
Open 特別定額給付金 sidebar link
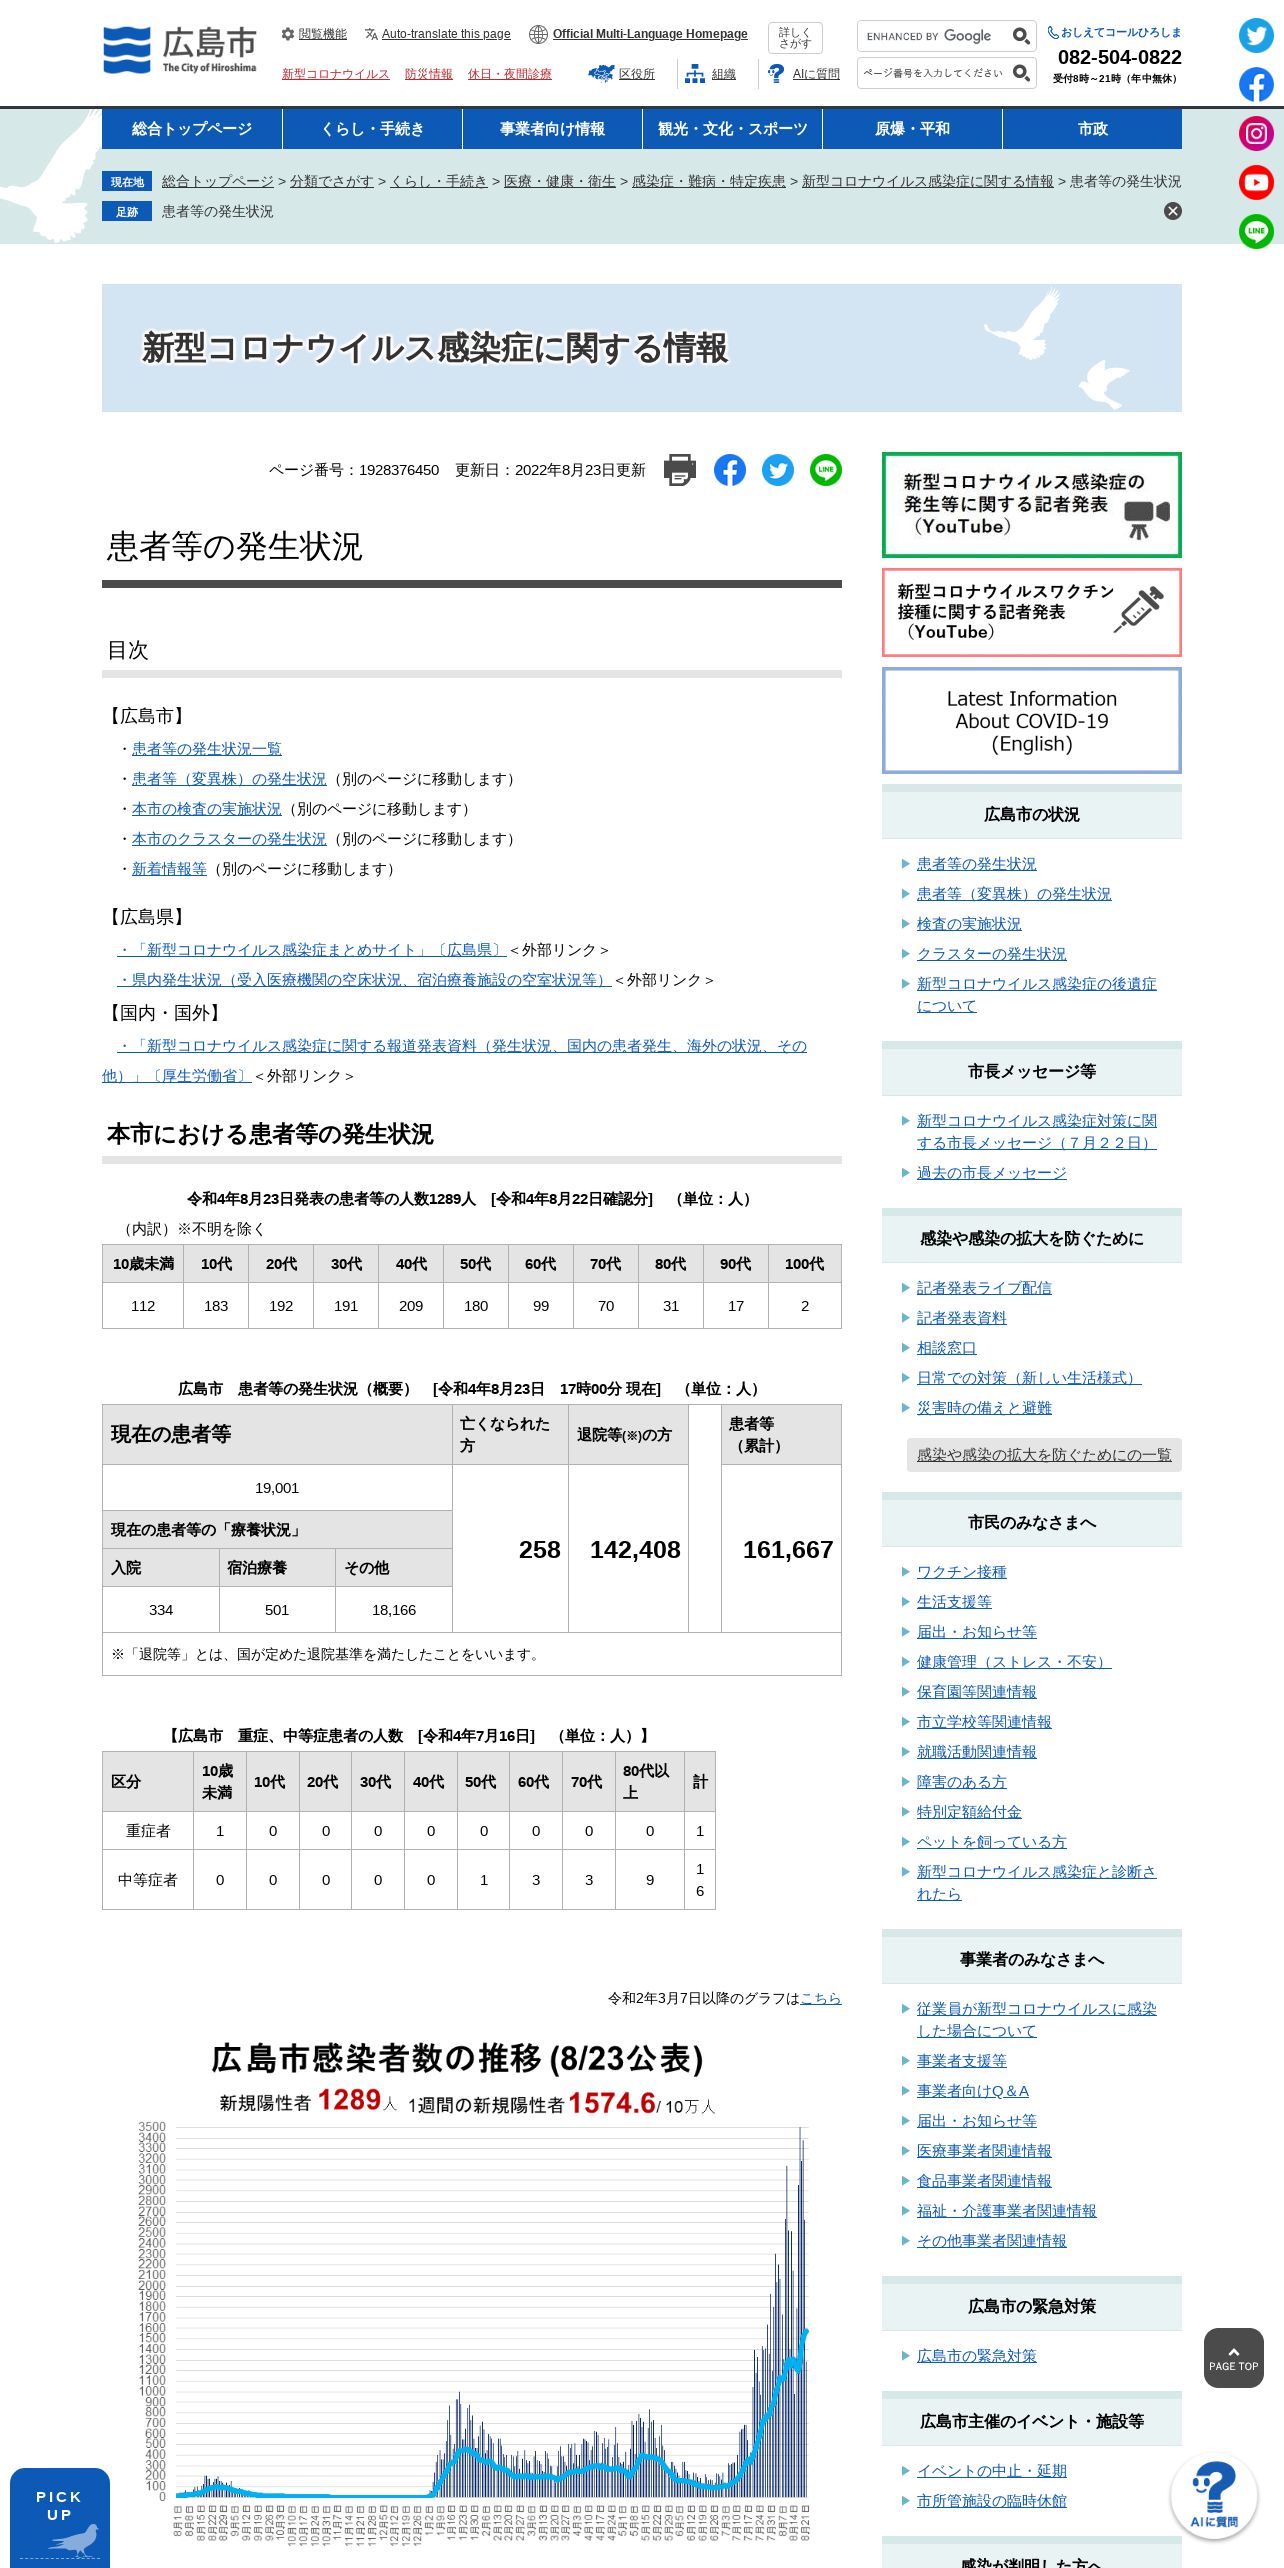(969, 1812)
